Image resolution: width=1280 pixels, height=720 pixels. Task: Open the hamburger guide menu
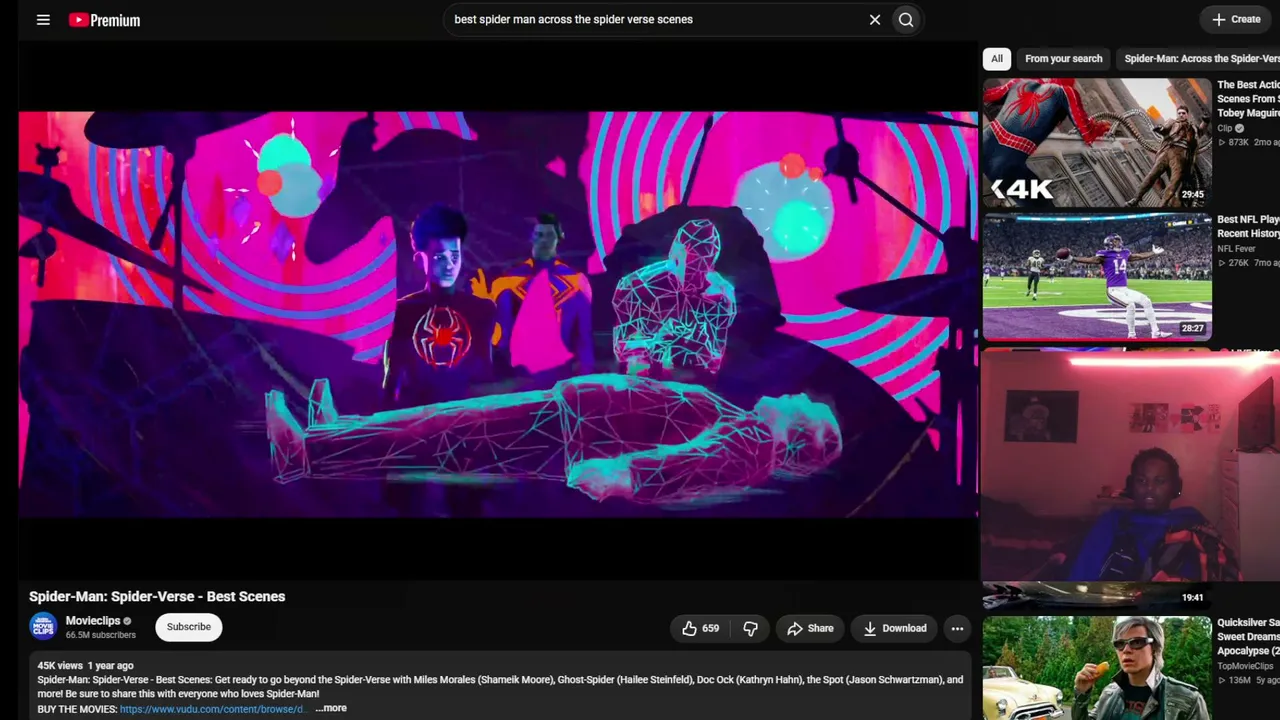point(43,19)
